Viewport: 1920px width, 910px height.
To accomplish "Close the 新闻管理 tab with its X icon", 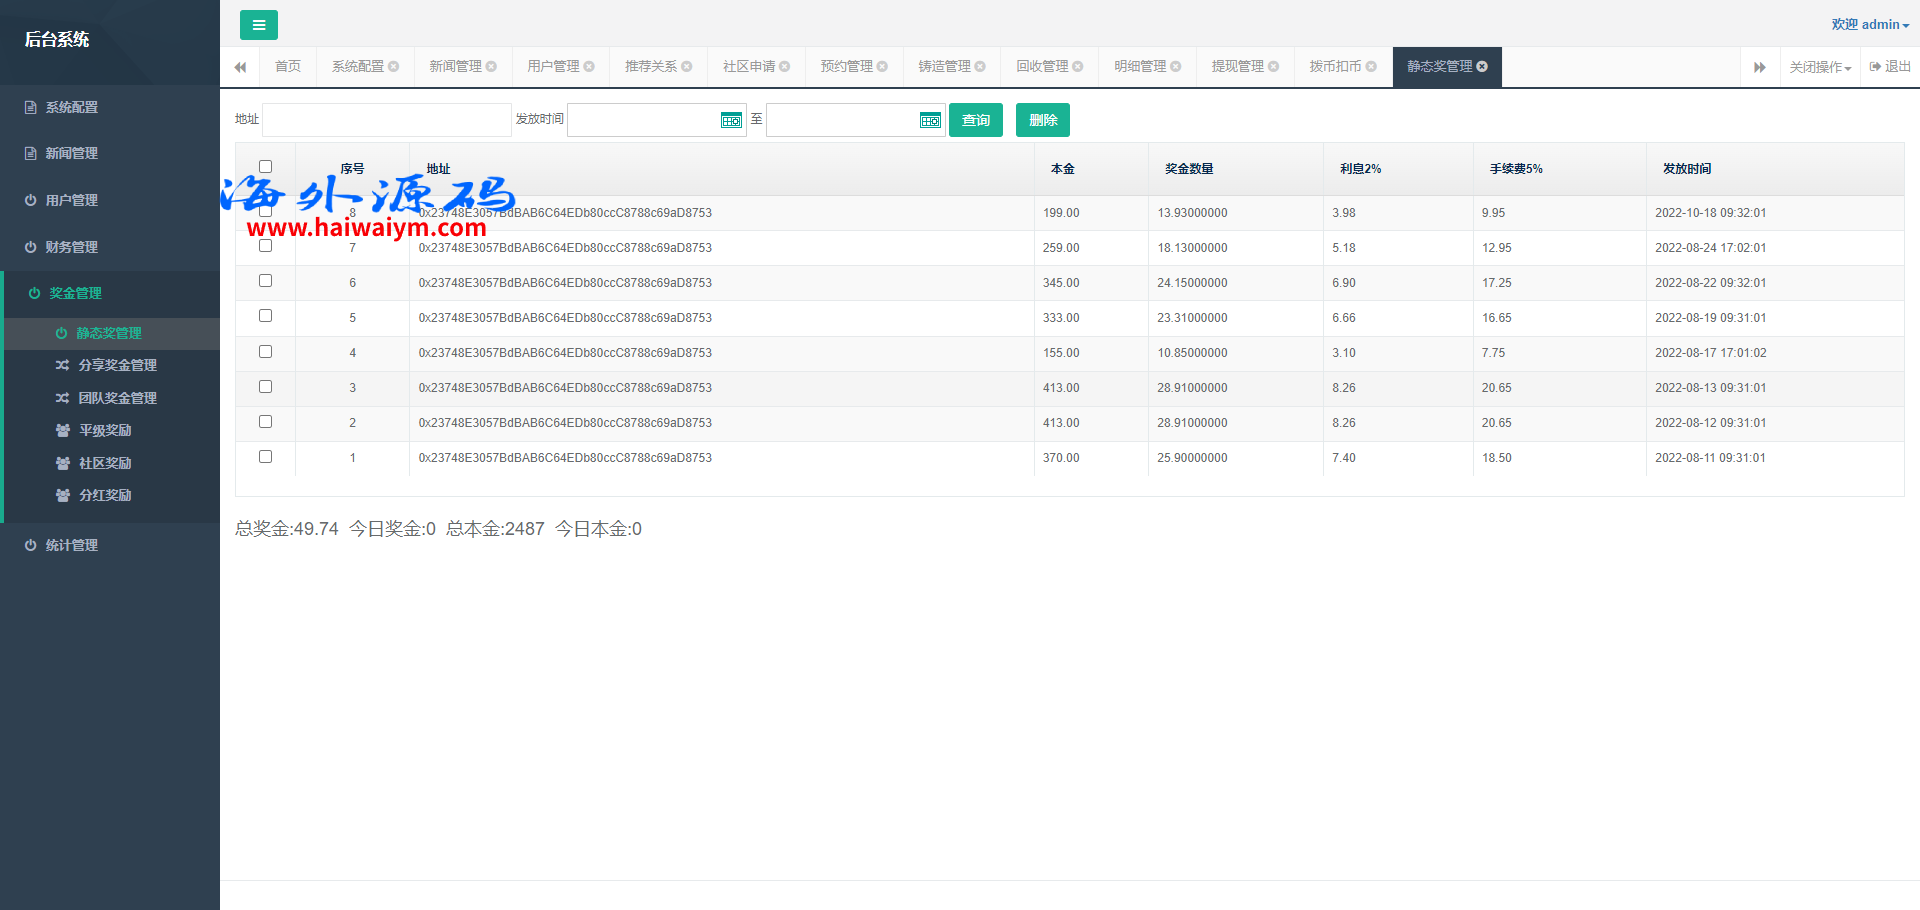I will 491,67.
